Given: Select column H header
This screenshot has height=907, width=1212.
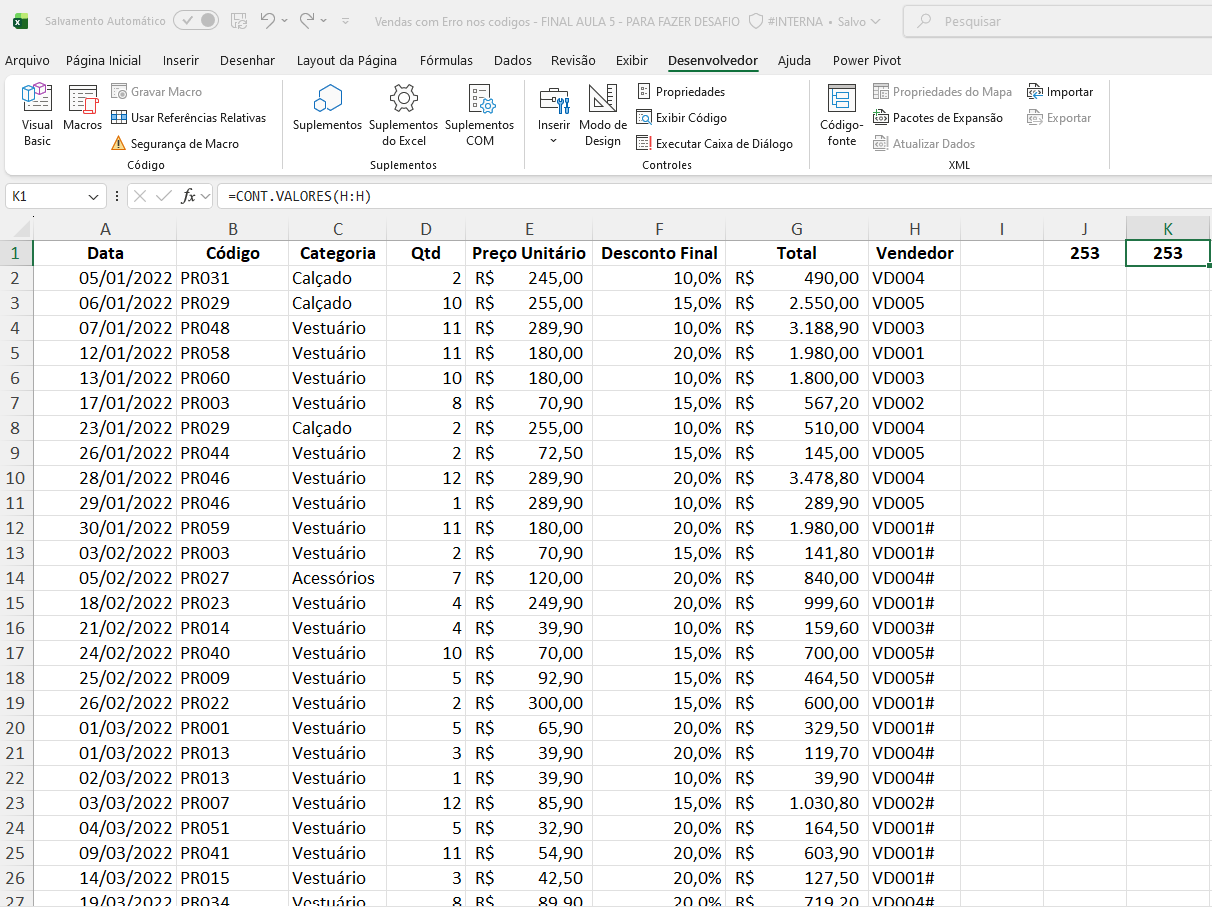Looking at the screenshot, I should pyautogui.click(x=914, y=229).
